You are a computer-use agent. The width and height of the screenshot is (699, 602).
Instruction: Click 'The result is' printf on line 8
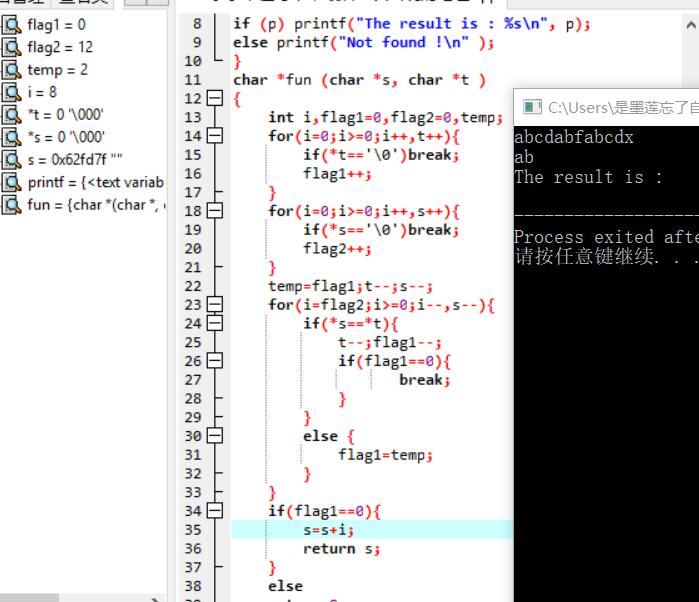point(411,24)
